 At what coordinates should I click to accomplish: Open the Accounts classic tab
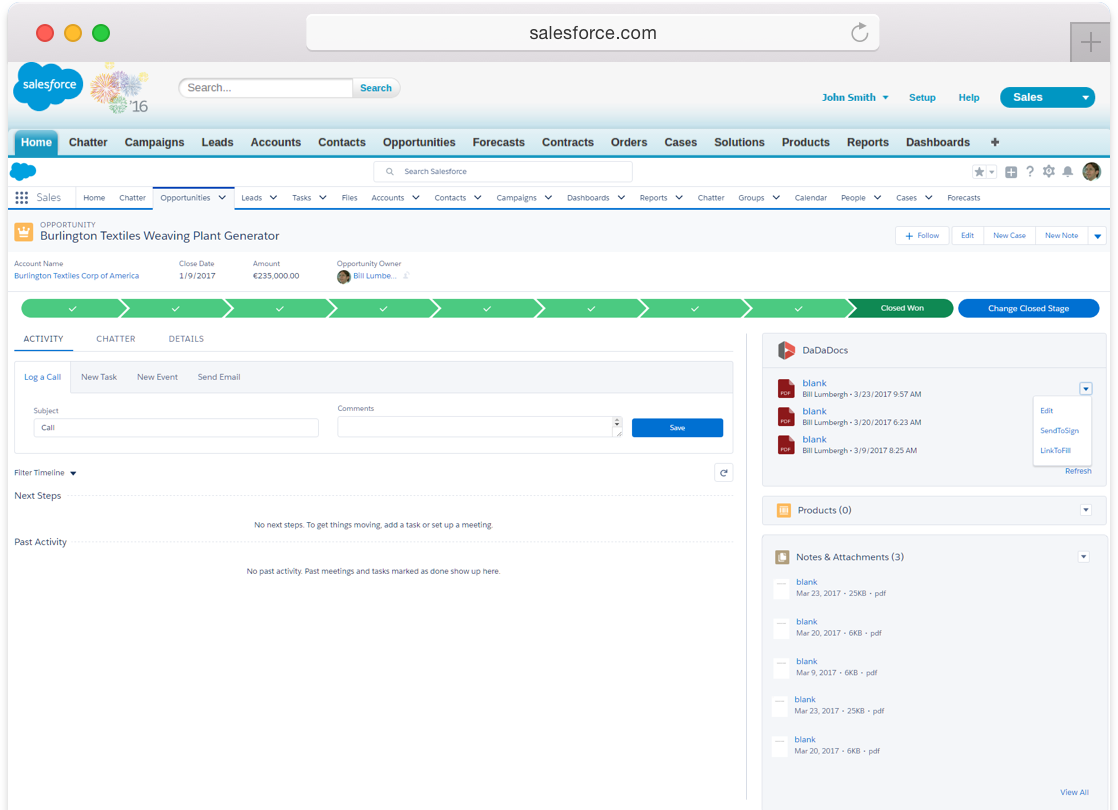point(275,143)
